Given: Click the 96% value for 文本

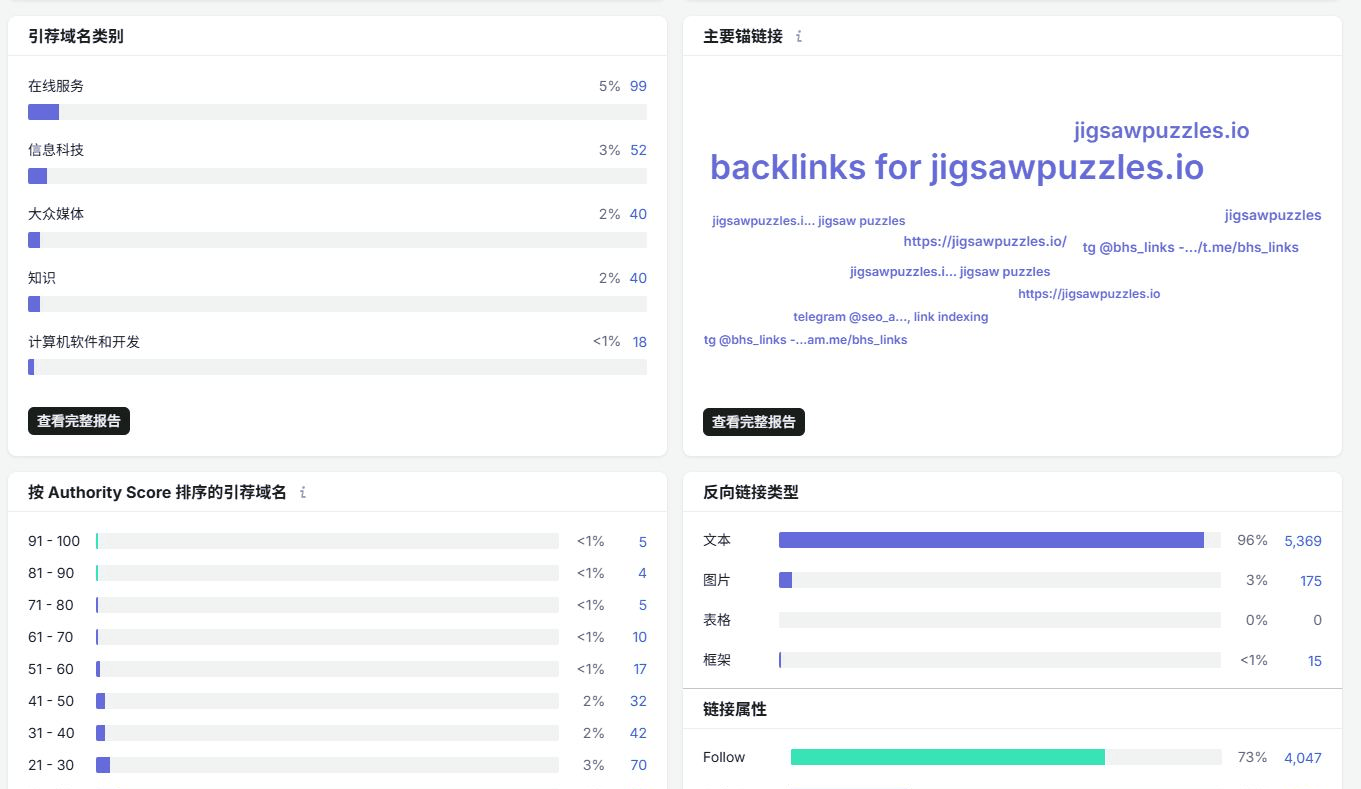Looking at the screenshot, I should (x=1252, y=540).
